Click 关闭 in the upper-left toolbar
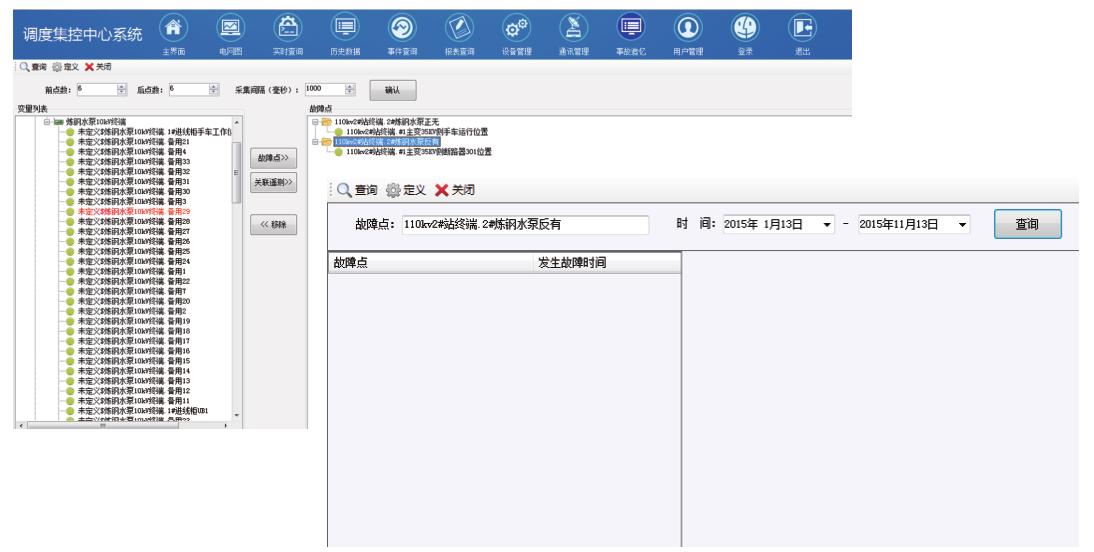 point(98,67)
